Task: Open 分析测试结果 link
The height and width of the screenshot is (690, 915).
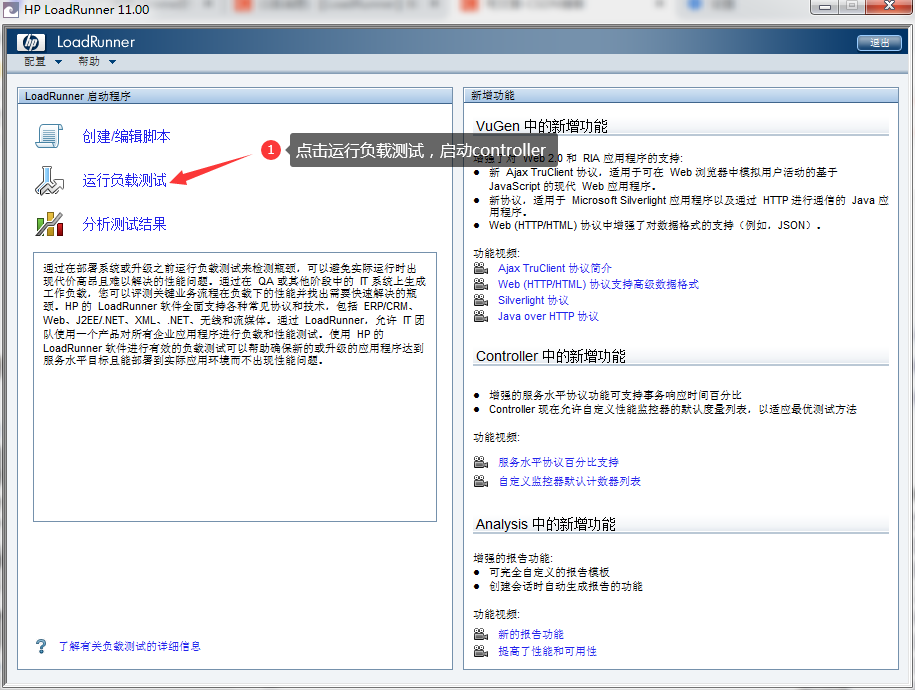Action: tap(124, 224)
